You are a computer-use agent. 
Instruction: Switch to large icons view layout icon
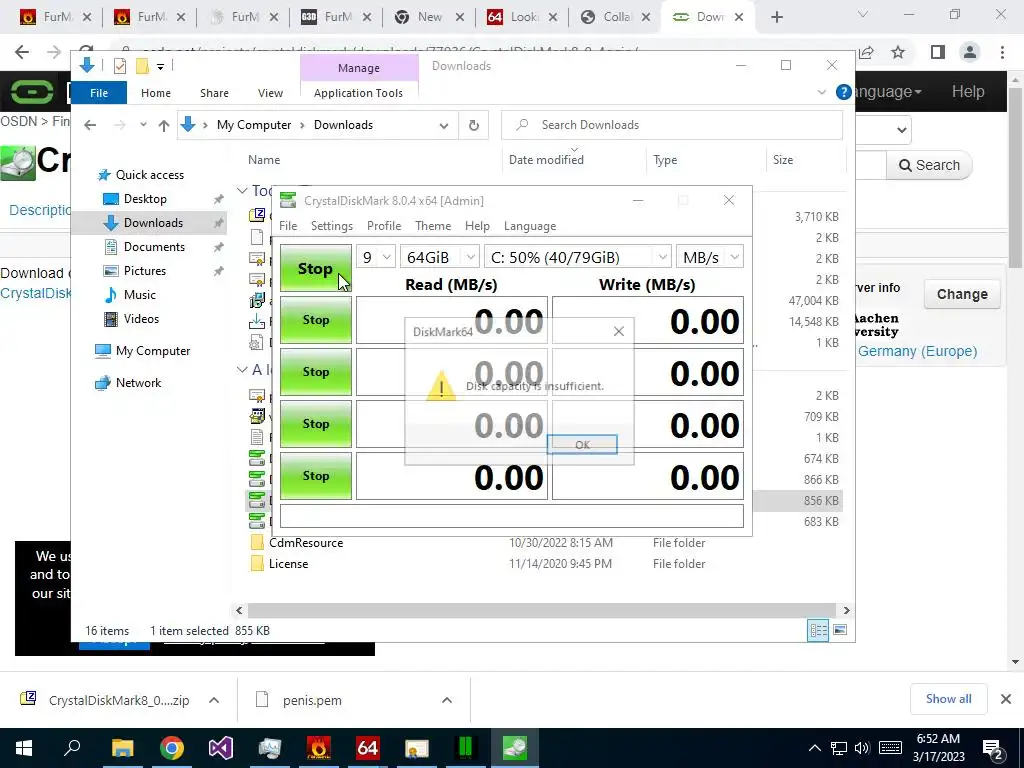[840, 630]
